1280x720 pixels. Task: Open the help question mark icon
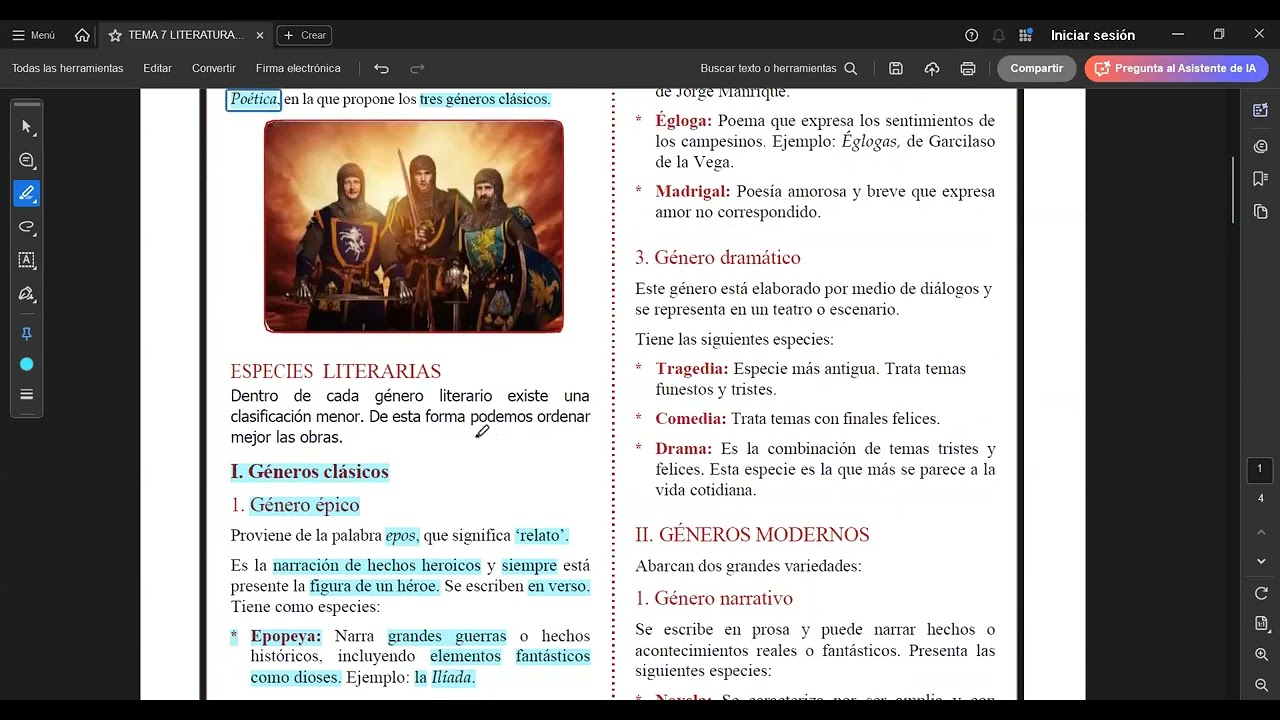(x=971, y=35)
